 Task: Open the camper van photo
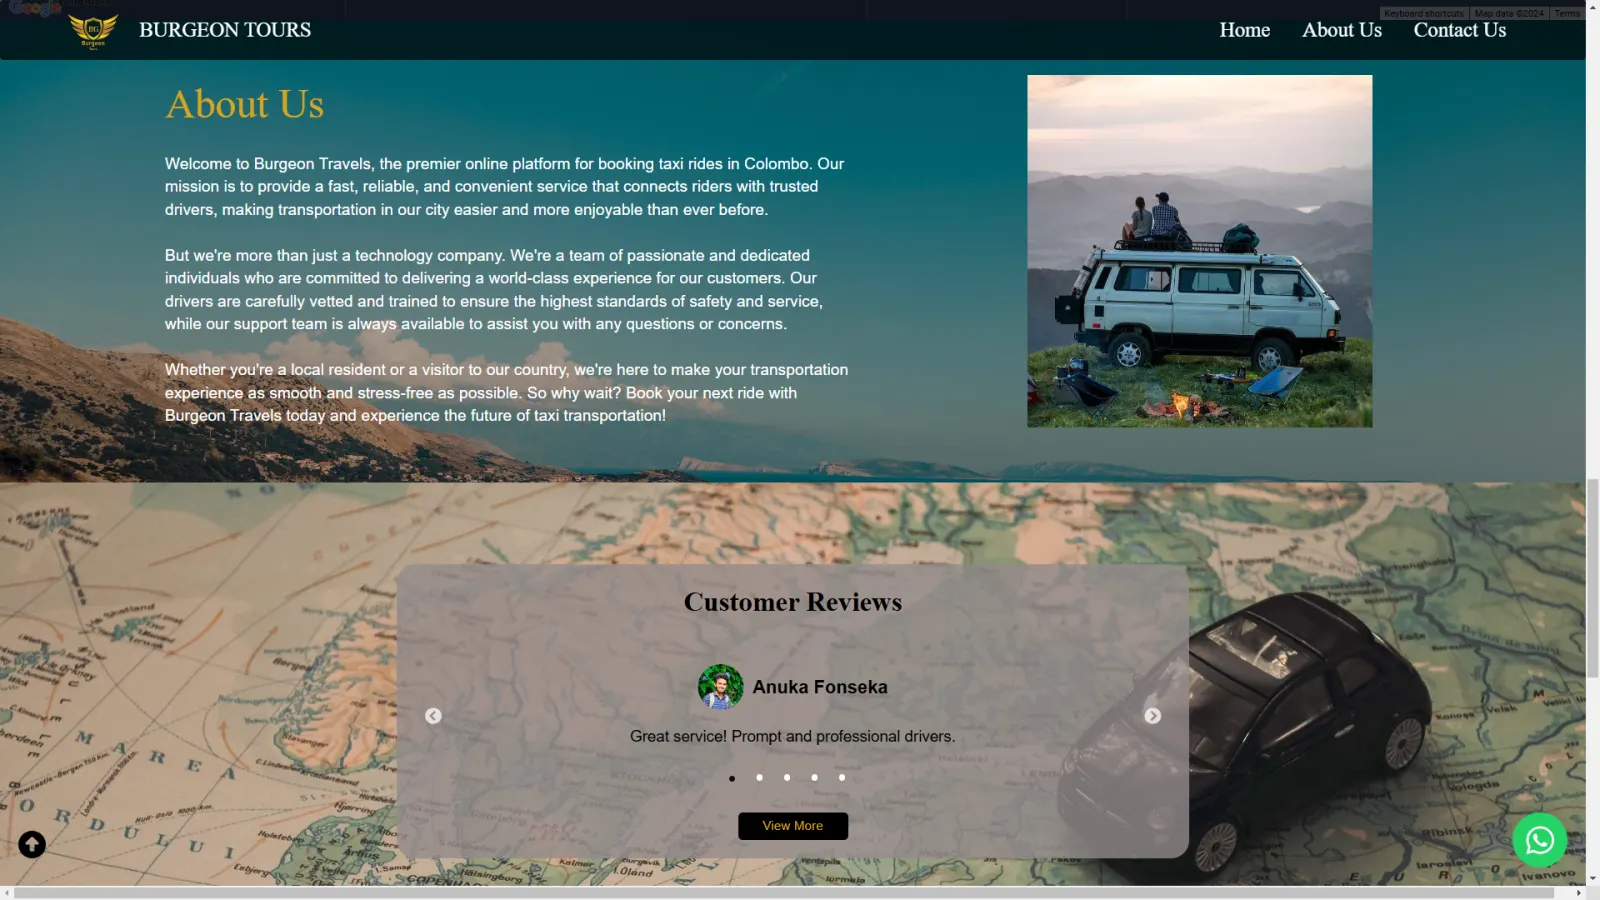click(1200, 251)
